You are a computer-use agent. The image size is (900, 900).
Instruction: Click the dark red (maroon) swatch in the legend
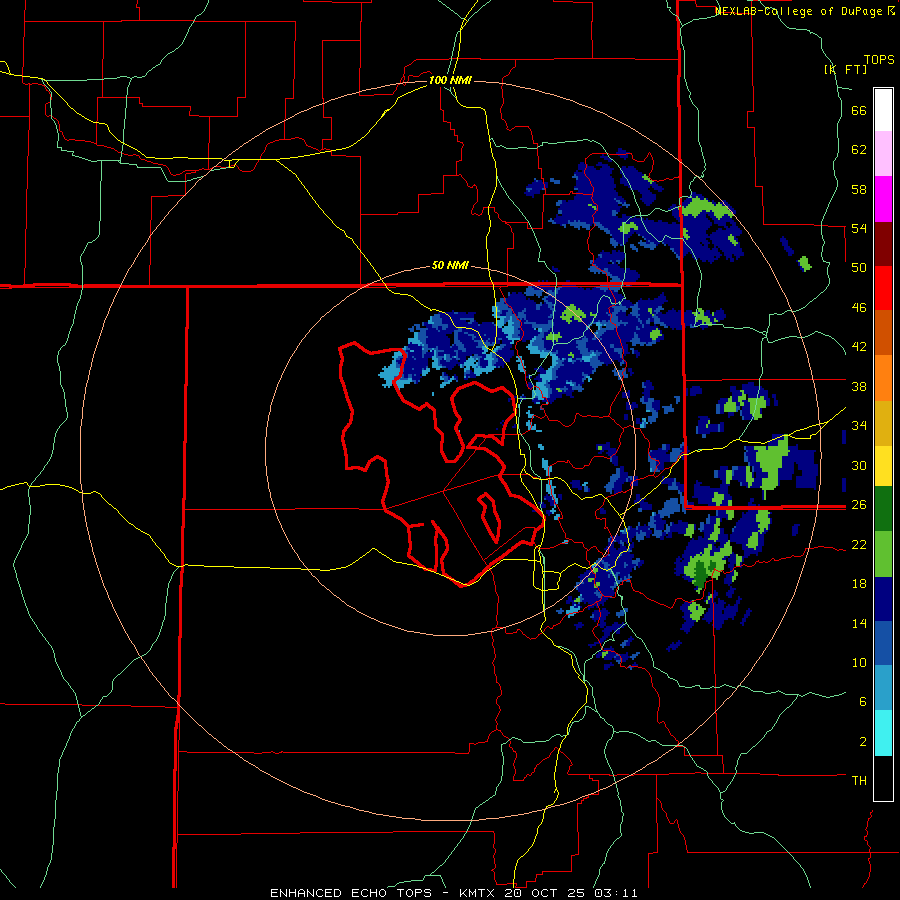(x=883, y=244)
